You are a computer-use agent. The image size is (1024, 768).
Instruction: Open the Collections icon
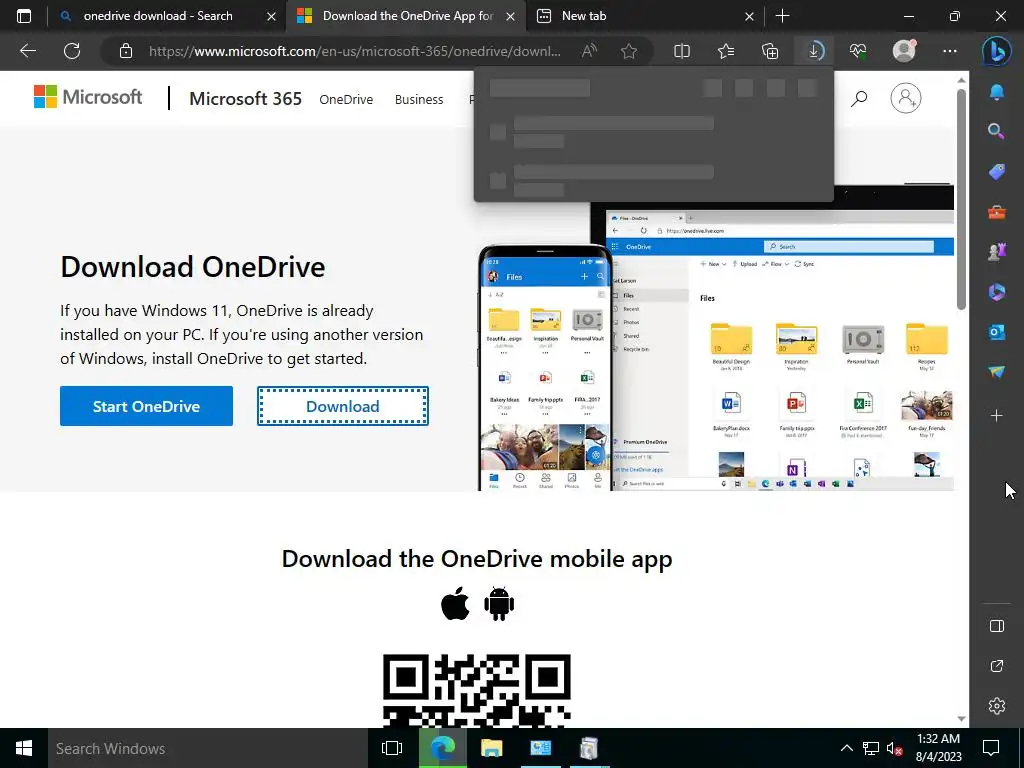[770, 51]
